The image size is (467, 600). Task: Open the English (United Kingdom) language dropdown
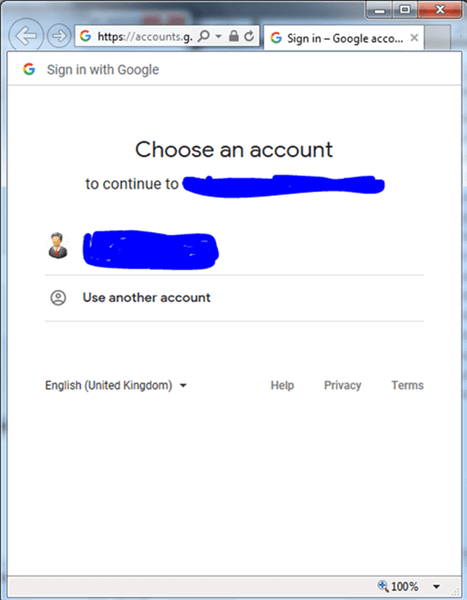(116, 385)
